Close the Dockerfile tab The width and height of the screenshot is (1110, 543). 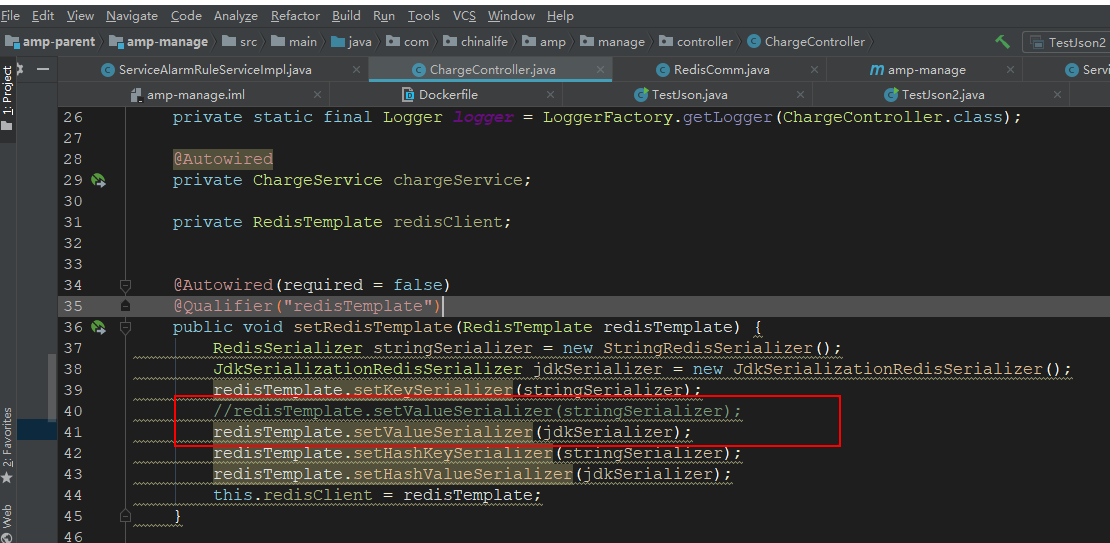[x=548, y=94]
